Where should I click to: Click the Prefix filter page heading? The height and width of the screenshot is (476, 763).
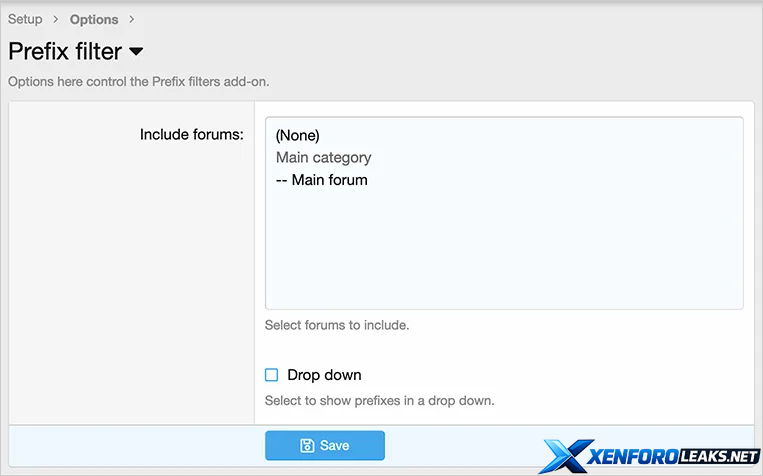point(65,51)
